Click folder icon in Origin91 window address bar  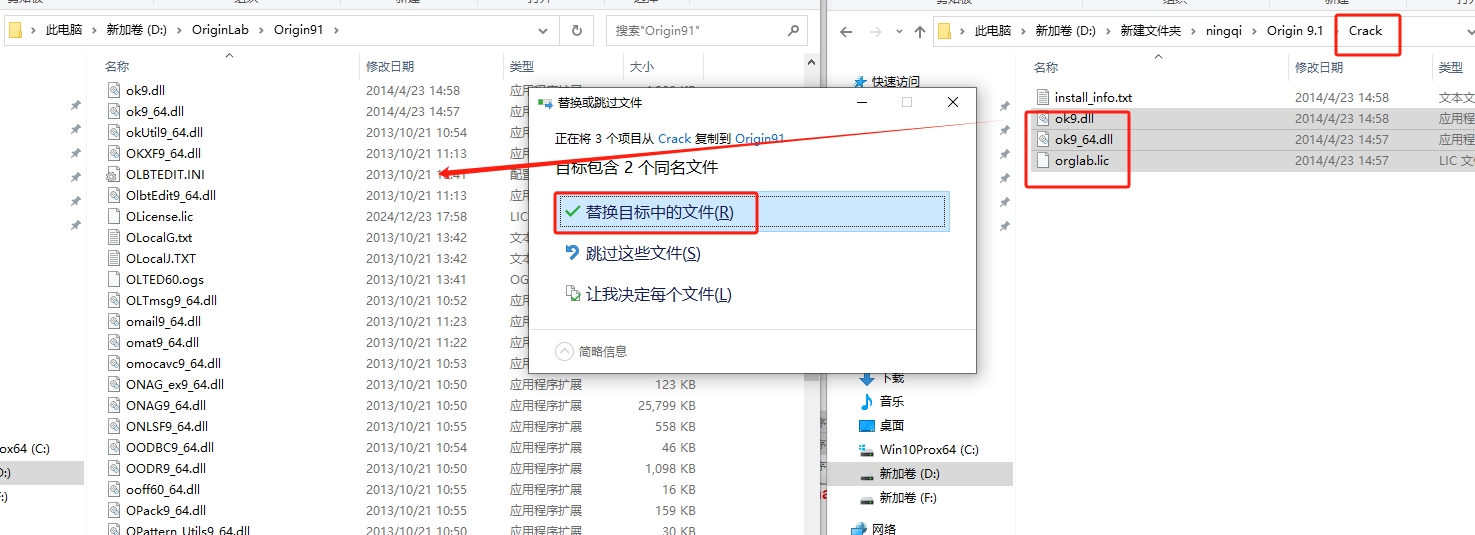click(x=15, y=30)
